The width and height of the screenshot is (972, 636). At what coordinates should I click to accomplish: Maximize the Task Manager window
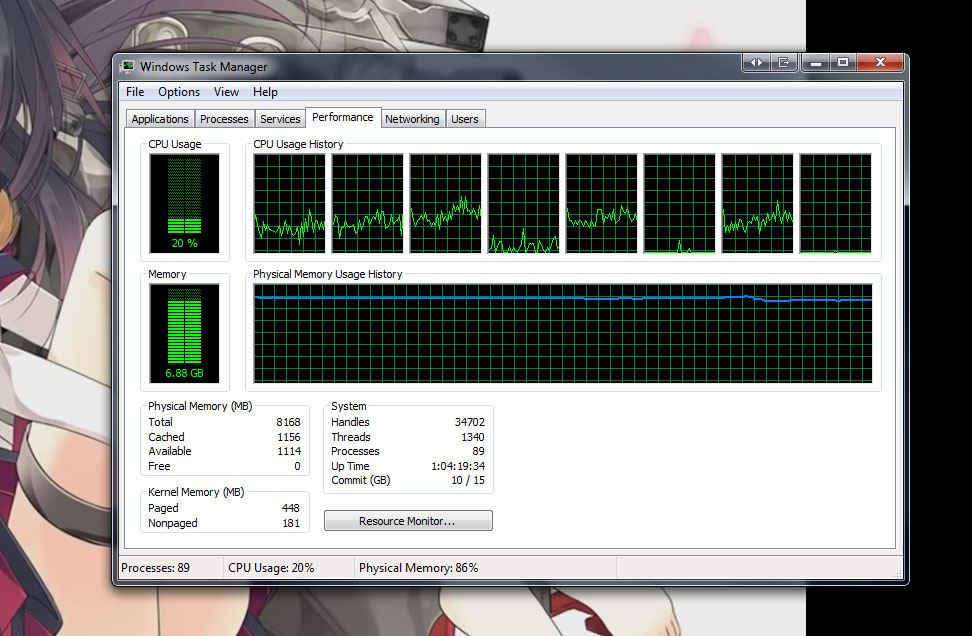pyautogui.click(x=842, y=62)
